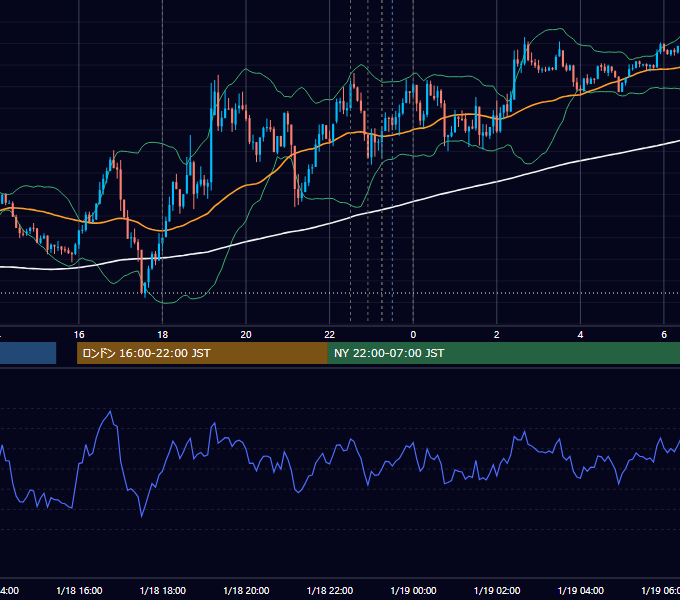The width and height of the screenshot is (680, 600).
Task: Click the 4 hour label on the price chart axis
Action: [x=580, y=335]
